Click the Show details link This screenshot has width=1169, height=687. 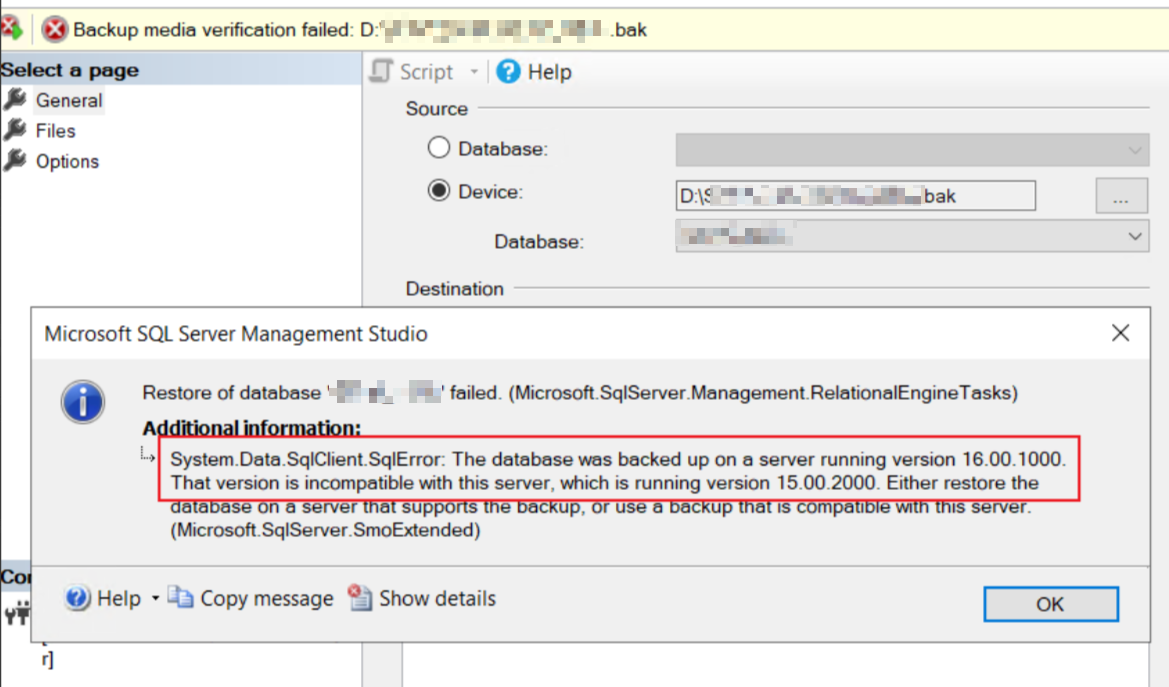coord(438,598)
